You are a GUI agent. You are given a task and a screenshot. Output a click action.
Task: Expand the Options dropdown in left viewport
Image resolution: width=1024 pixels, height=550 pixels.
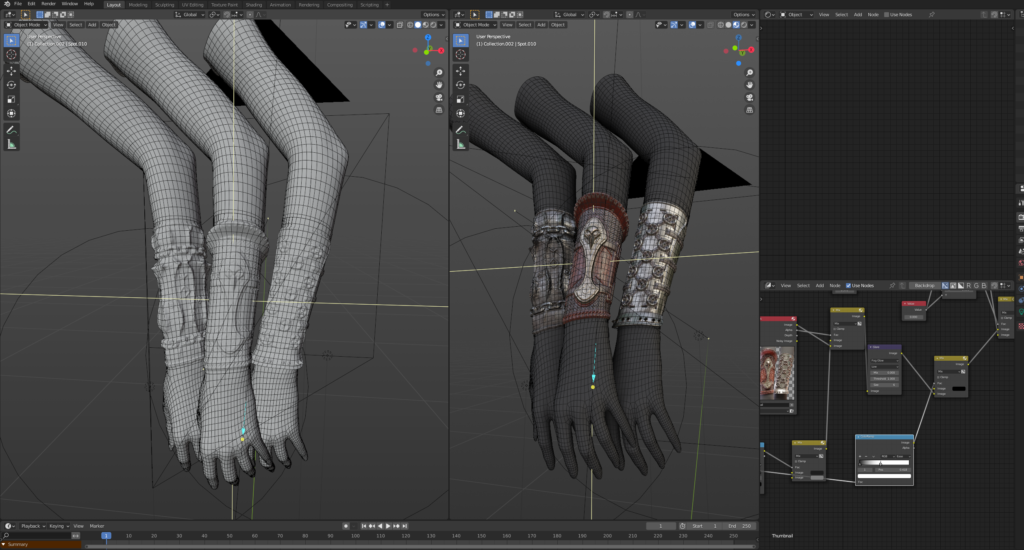(433, 15)
